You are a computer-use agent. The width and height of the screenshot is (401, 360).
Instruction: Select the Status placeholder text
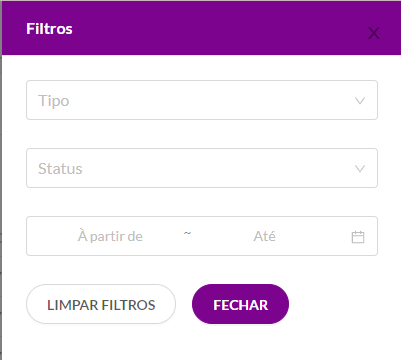point(60,169)
